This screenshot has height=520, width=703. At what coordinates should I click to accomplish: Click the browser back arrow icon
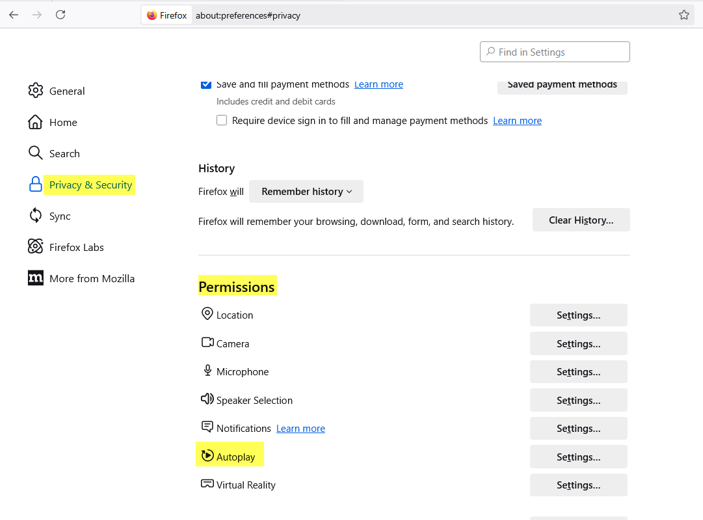(x=14, y=15)
